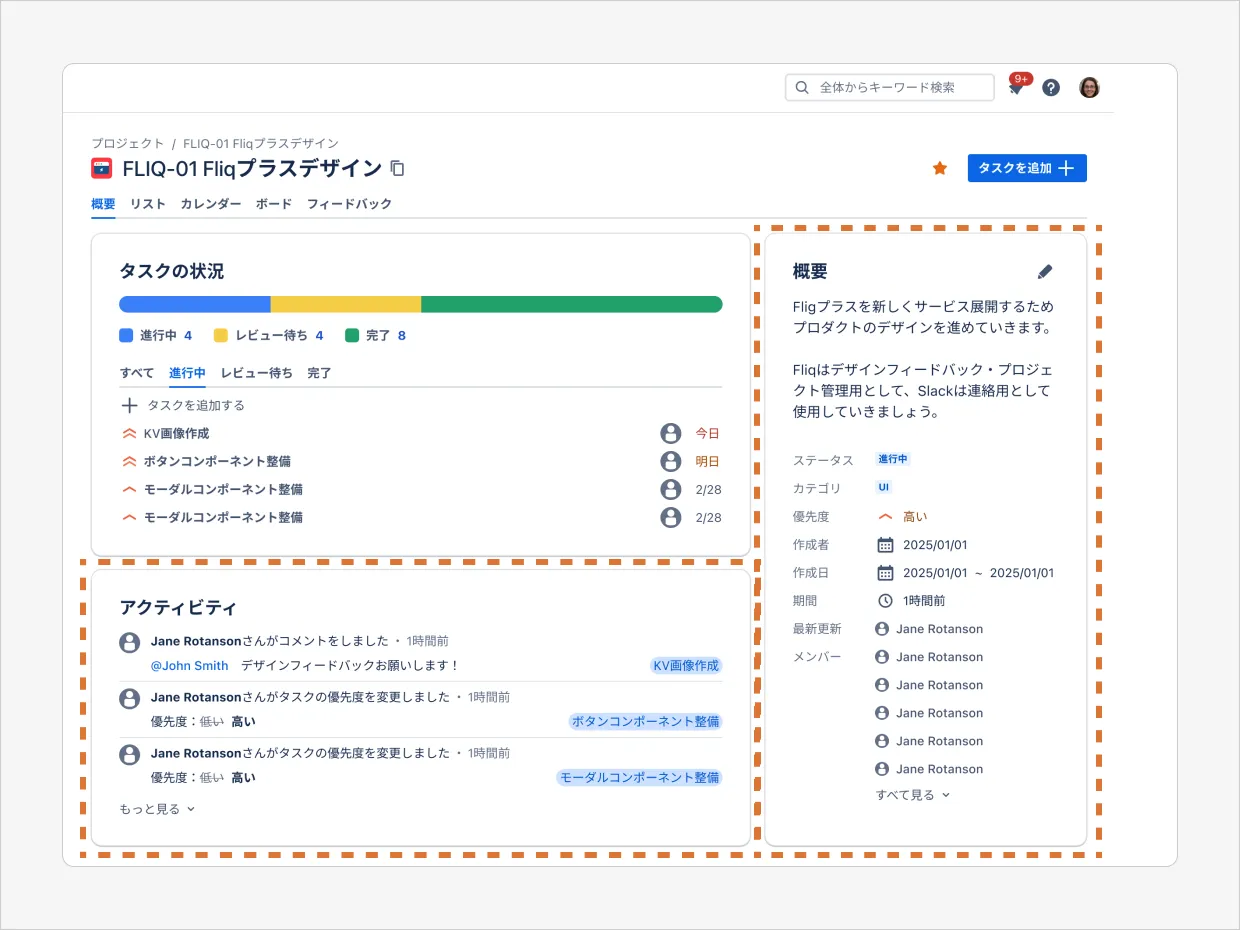Open the ボタンコンポーネント整備 activity tag
This screenshot has height=930, width=1240.
click(x=645, y=721)
